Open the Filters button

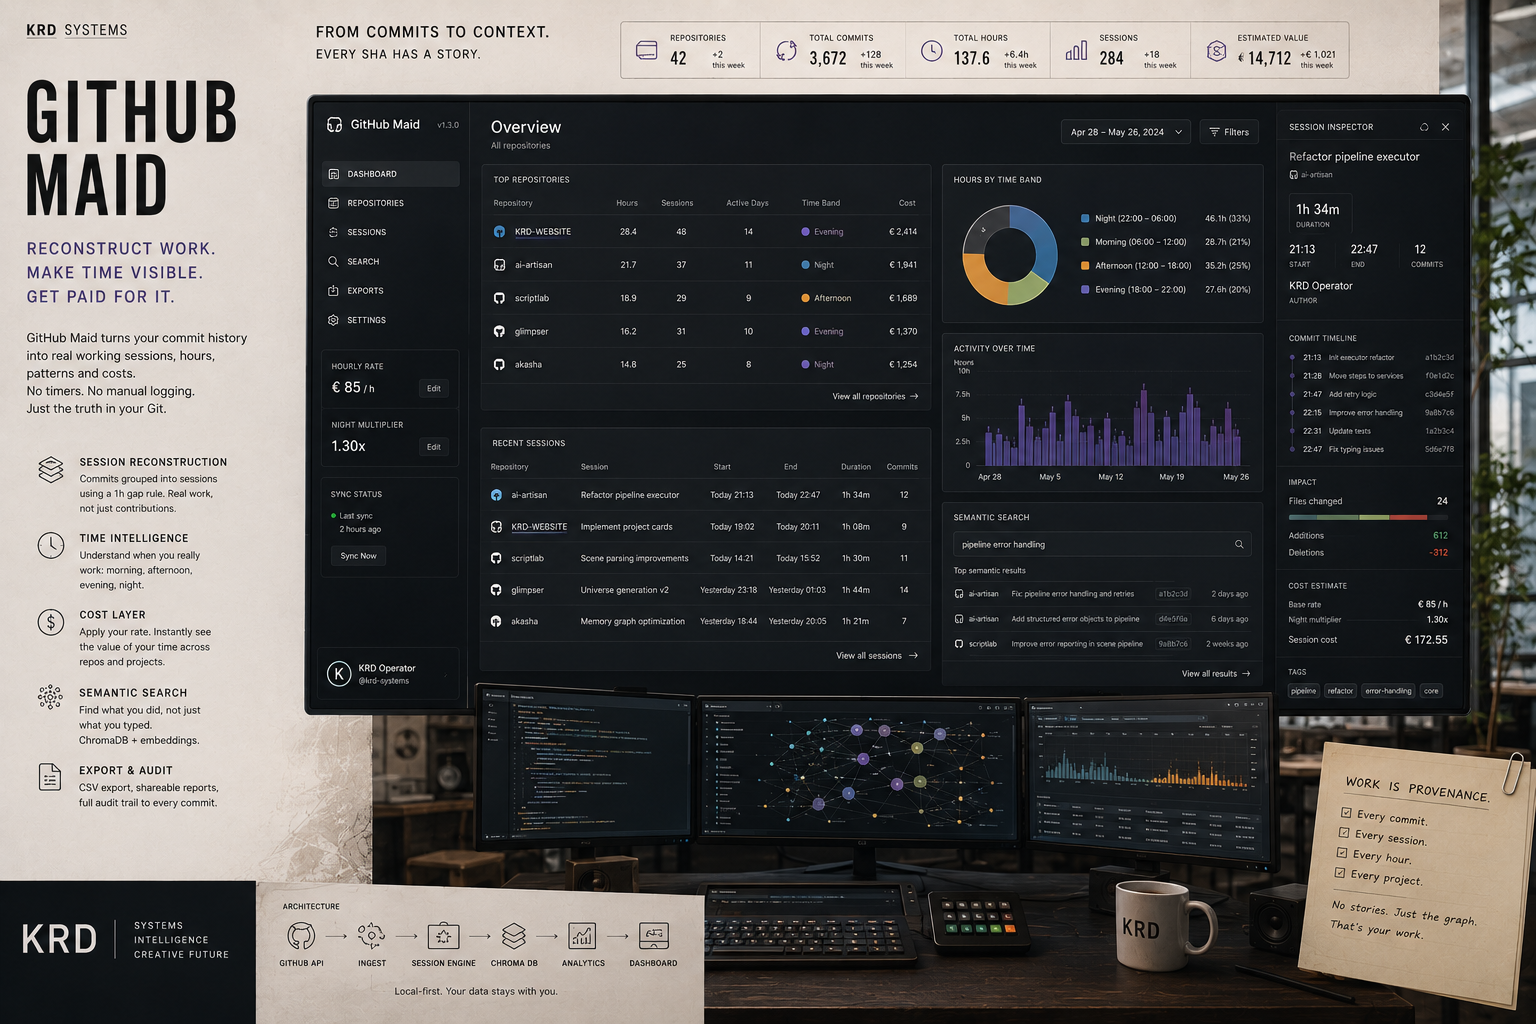[1229, 132]
